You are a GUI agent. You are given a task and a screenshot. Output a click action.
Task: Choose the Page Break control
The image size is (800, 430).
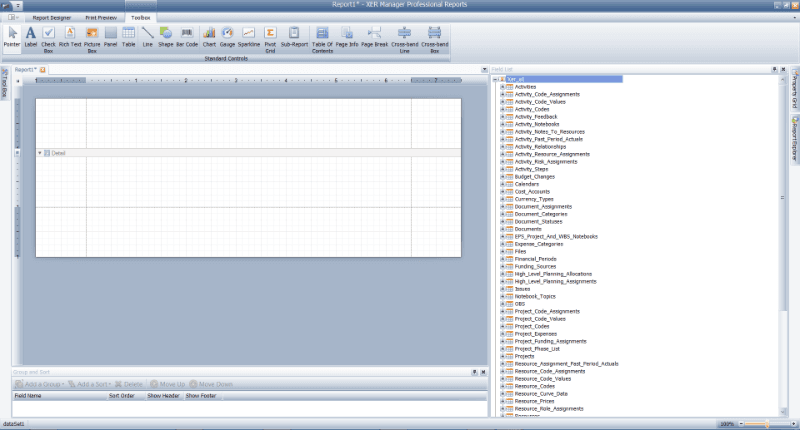click(x=374, y=38)
